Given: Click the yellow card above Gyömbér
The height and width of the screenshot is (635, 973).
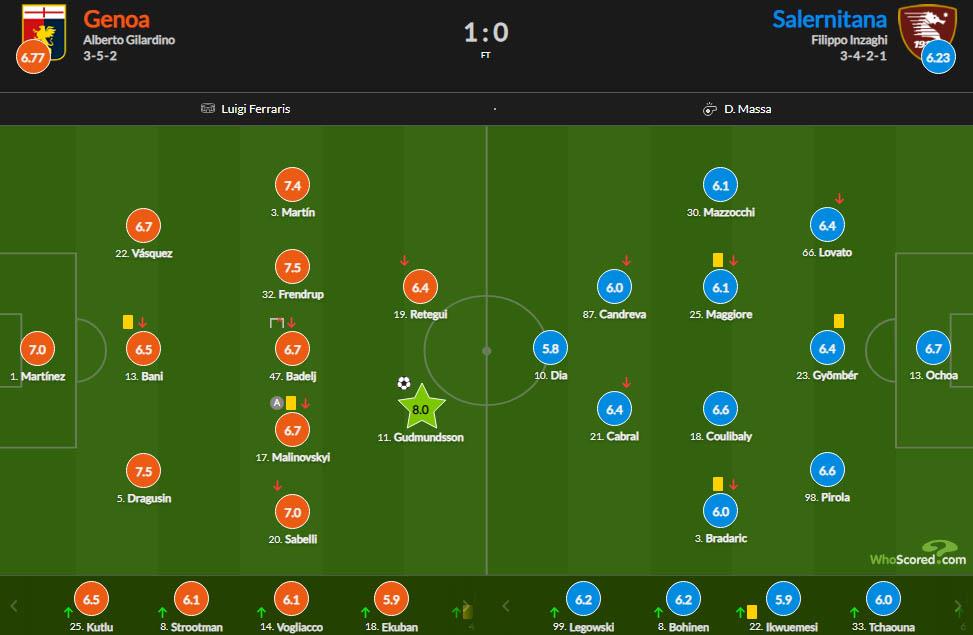Looking at the screenshot, I should (x=839, y=321).
